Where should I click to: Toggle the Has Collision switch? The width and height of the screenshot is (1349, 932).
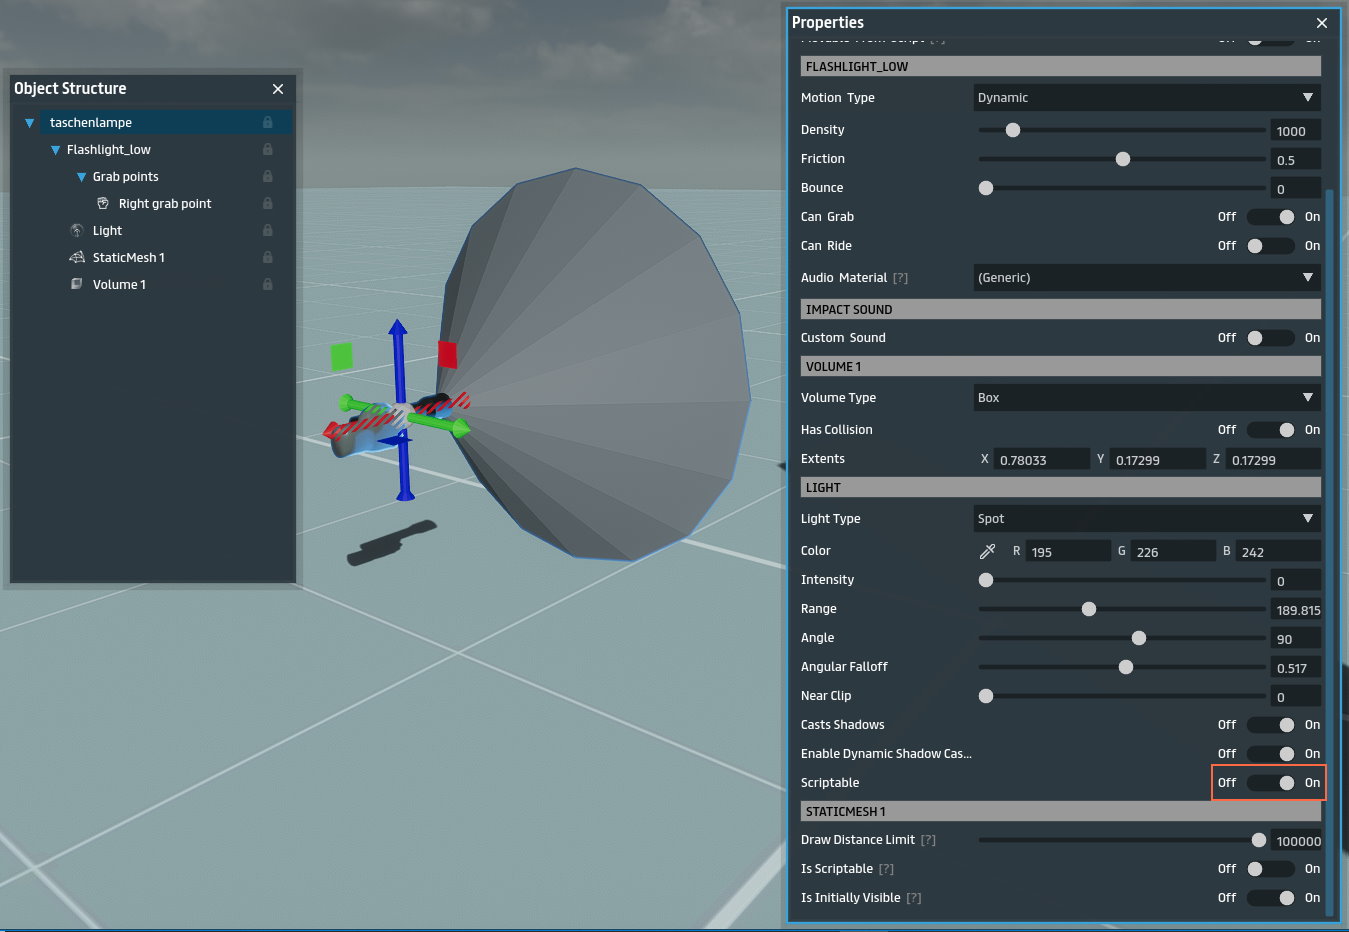pyautogui.click(x=1271, y=430)
